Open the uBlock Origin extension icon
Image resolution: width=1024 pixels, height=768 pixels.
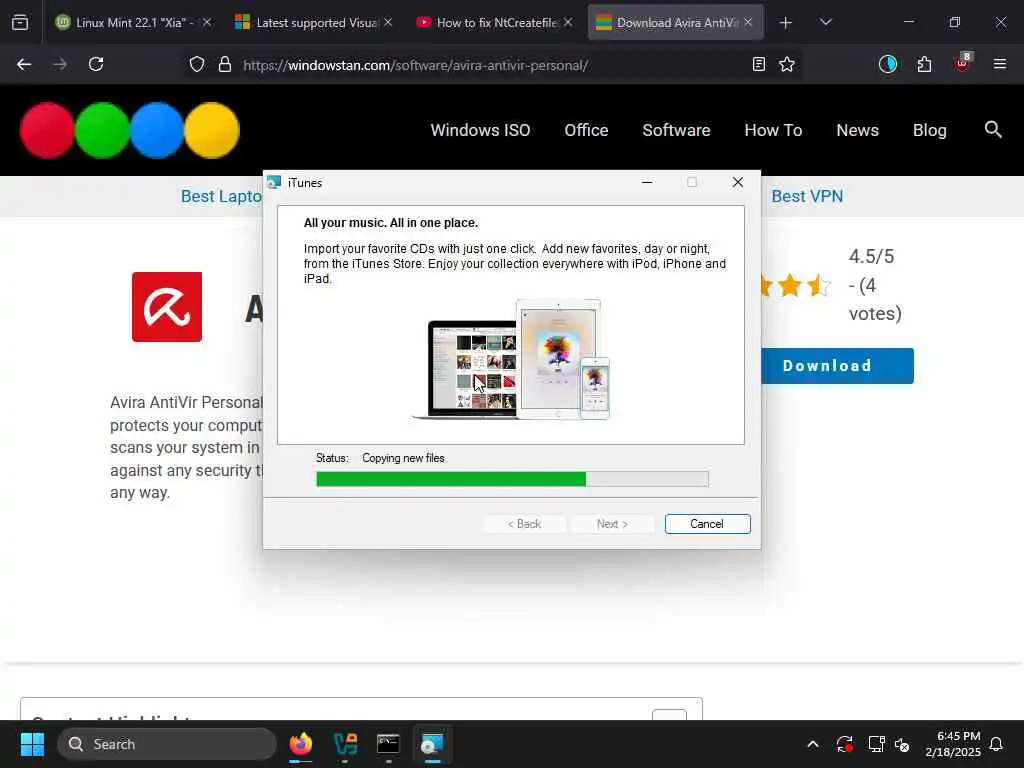962,63
